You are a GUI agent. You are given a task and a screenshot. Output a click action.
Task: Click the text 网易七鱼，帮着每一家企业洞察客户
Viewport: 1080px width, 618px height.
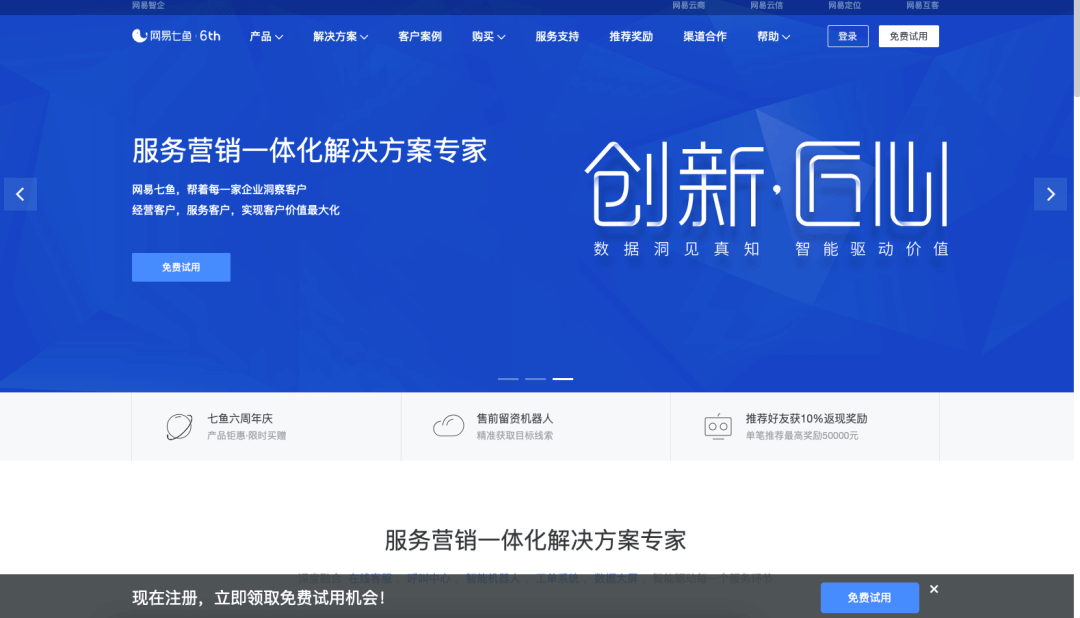point(219,189)
